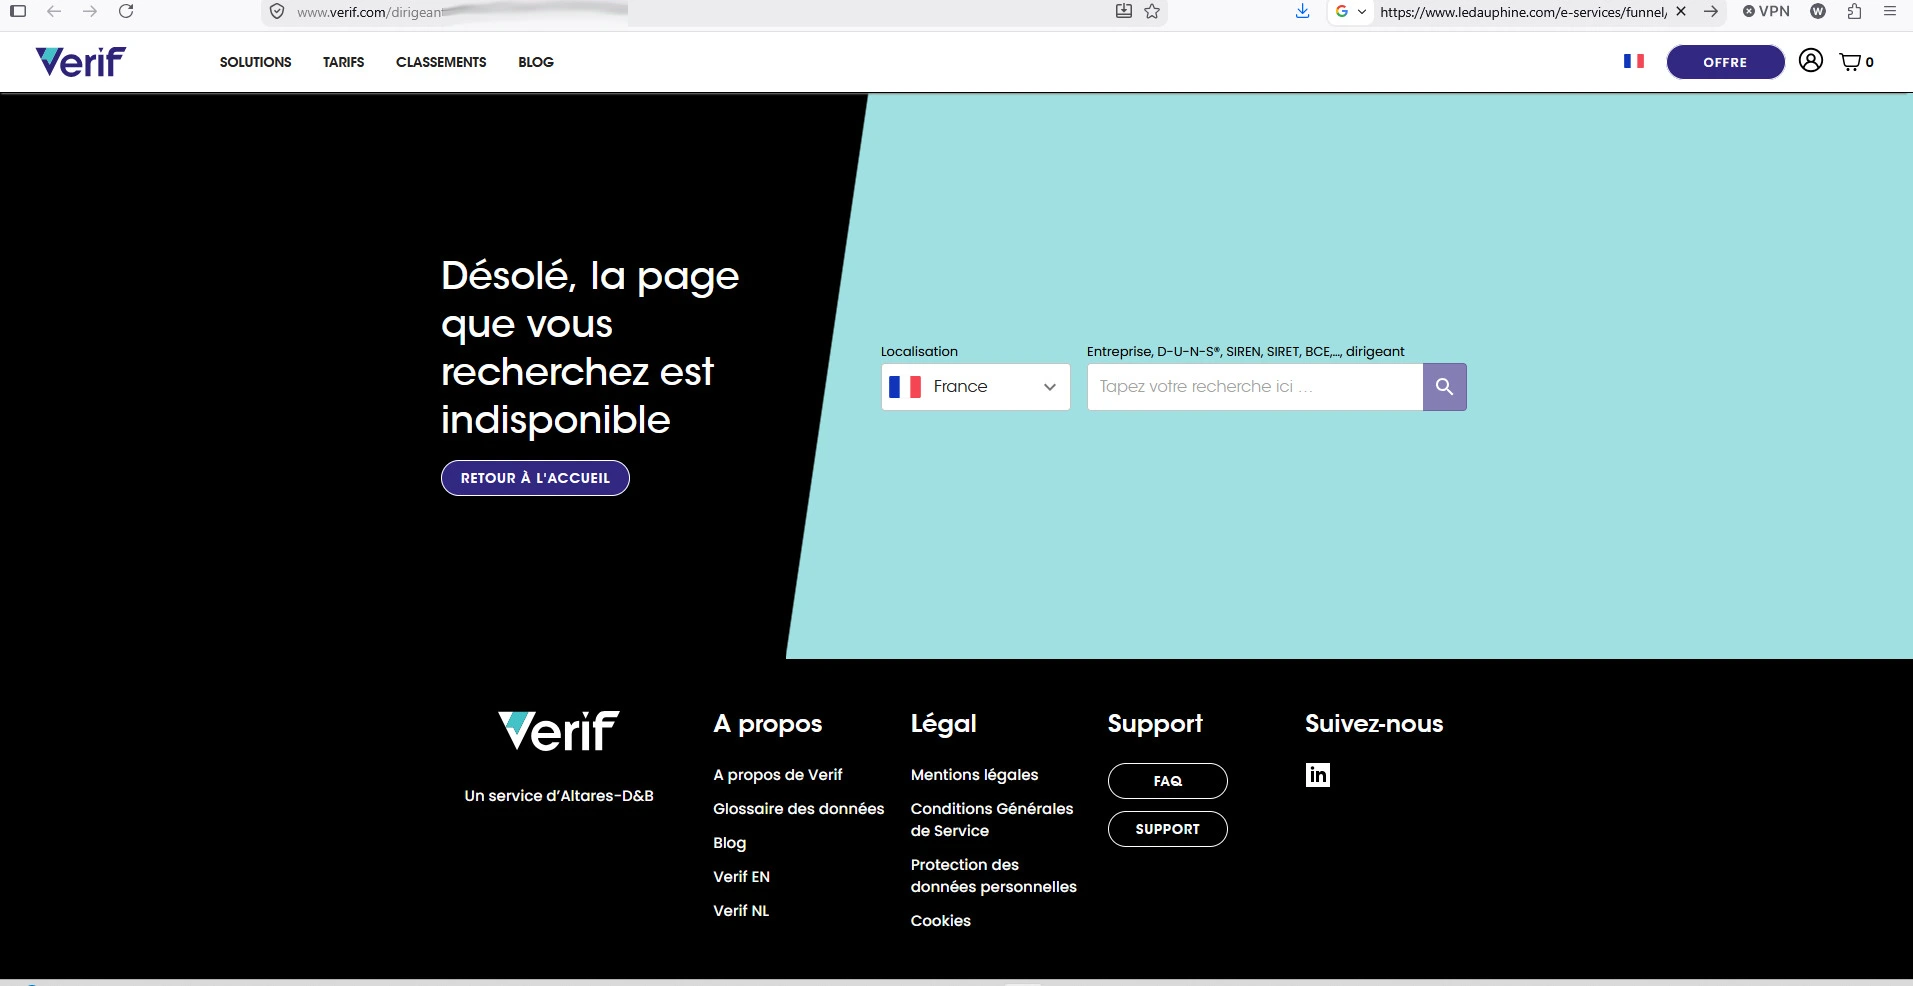1913x986 pixels.
Task: Open 'Glossaire des données' link
Action: pos(799,809)
